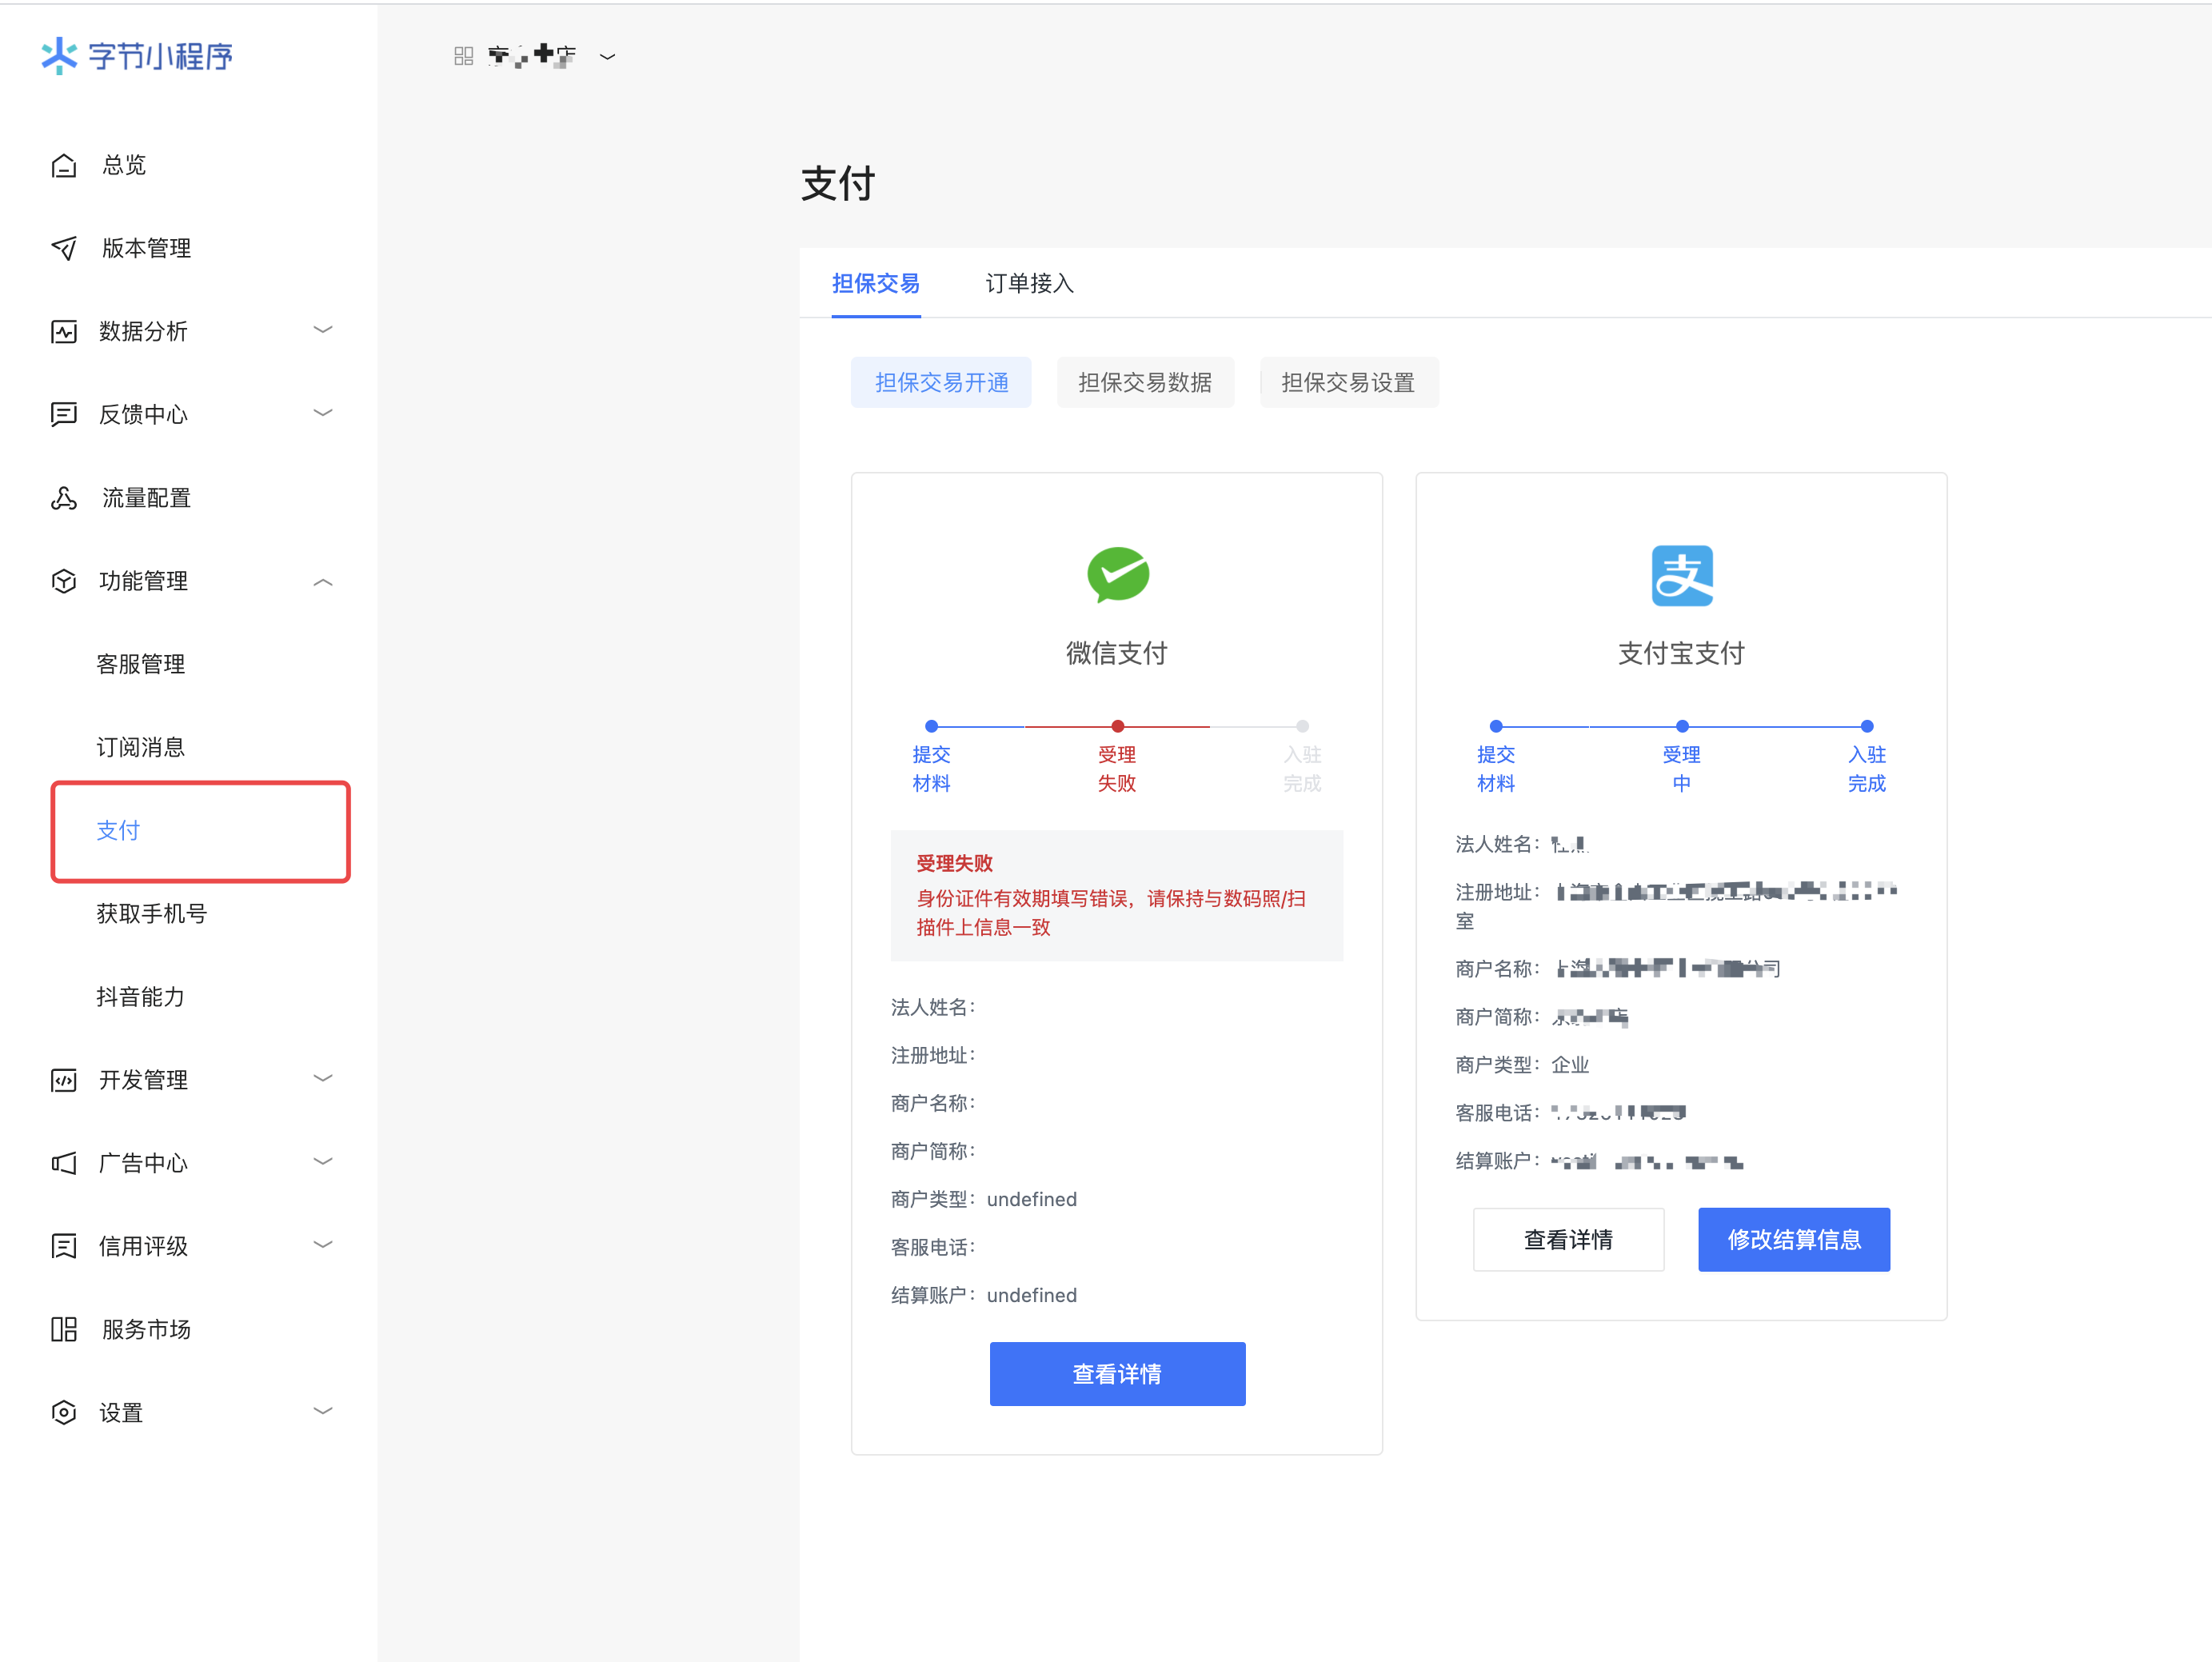Switch to the 订单接入 tab
The width and height of the screenshot is (2212, 1662).
coord(1029,284)
